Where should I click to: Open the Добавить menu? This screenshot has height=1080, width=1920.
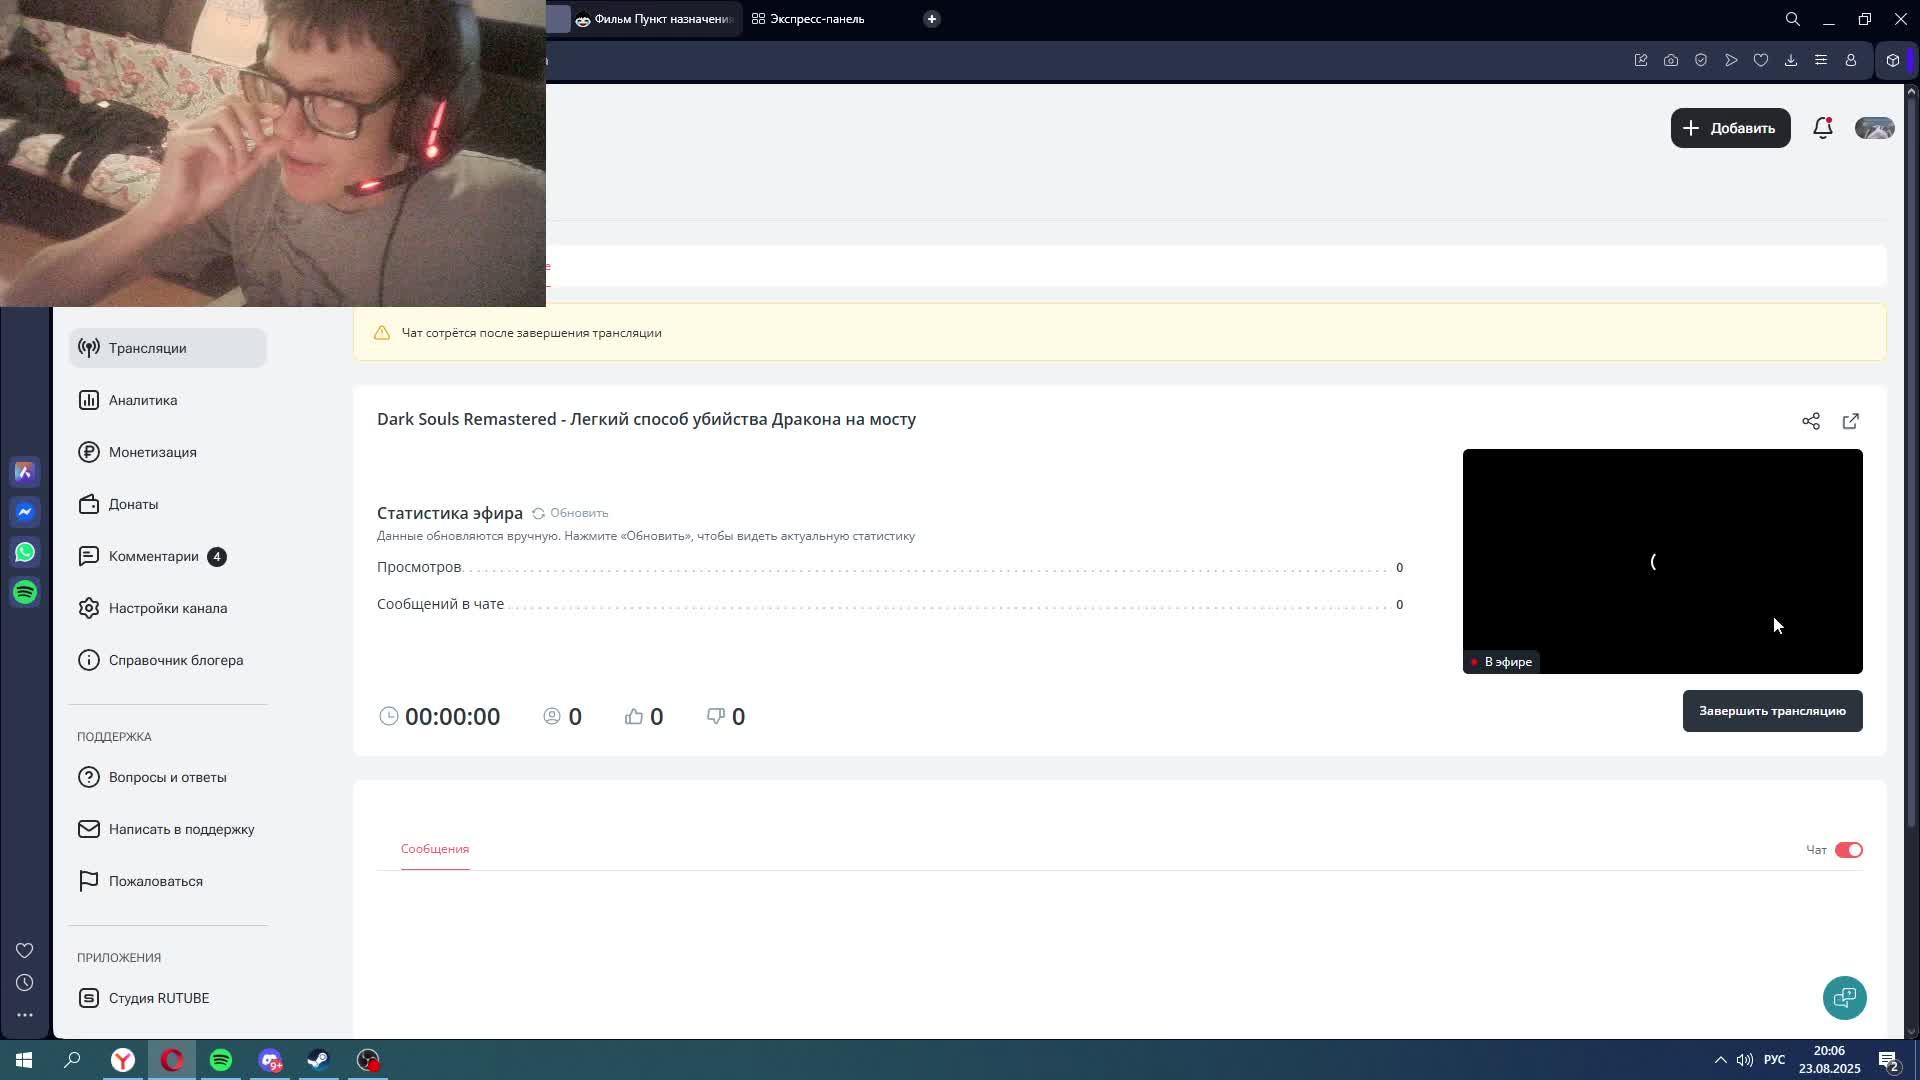point(1730,128)
